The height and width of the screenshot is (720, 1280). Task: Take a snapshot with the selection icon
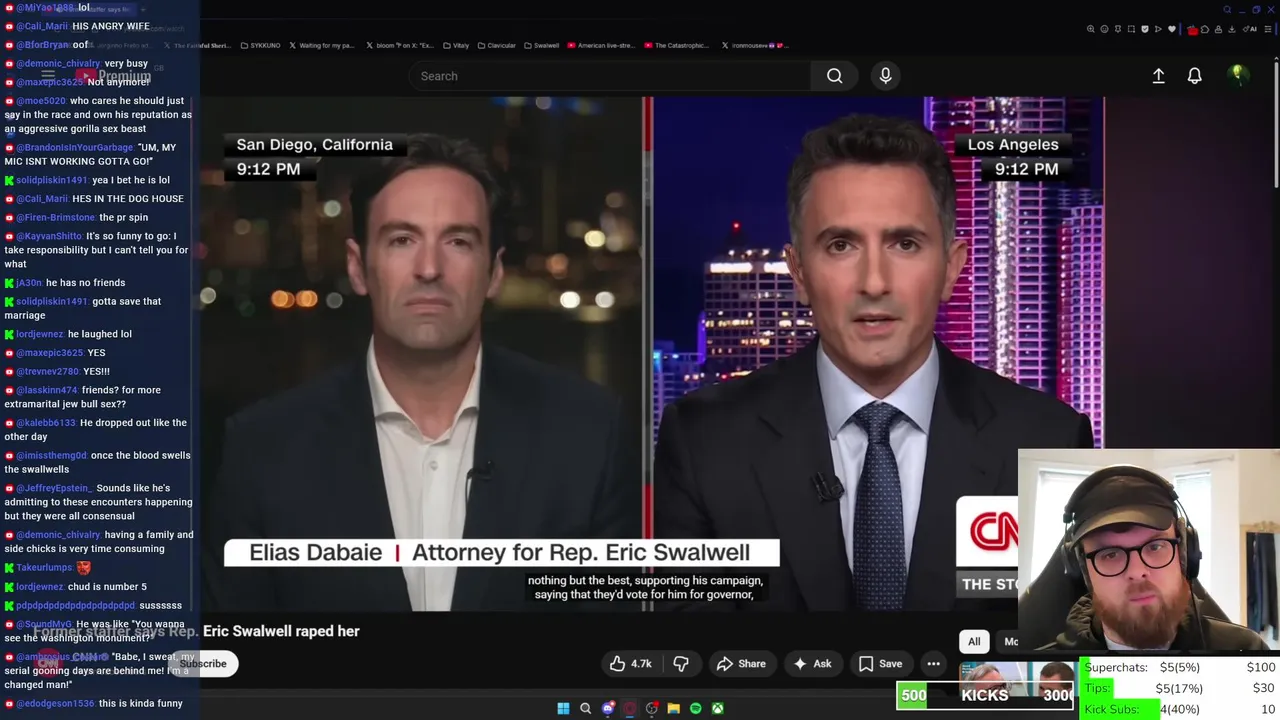coord(1131,29)
